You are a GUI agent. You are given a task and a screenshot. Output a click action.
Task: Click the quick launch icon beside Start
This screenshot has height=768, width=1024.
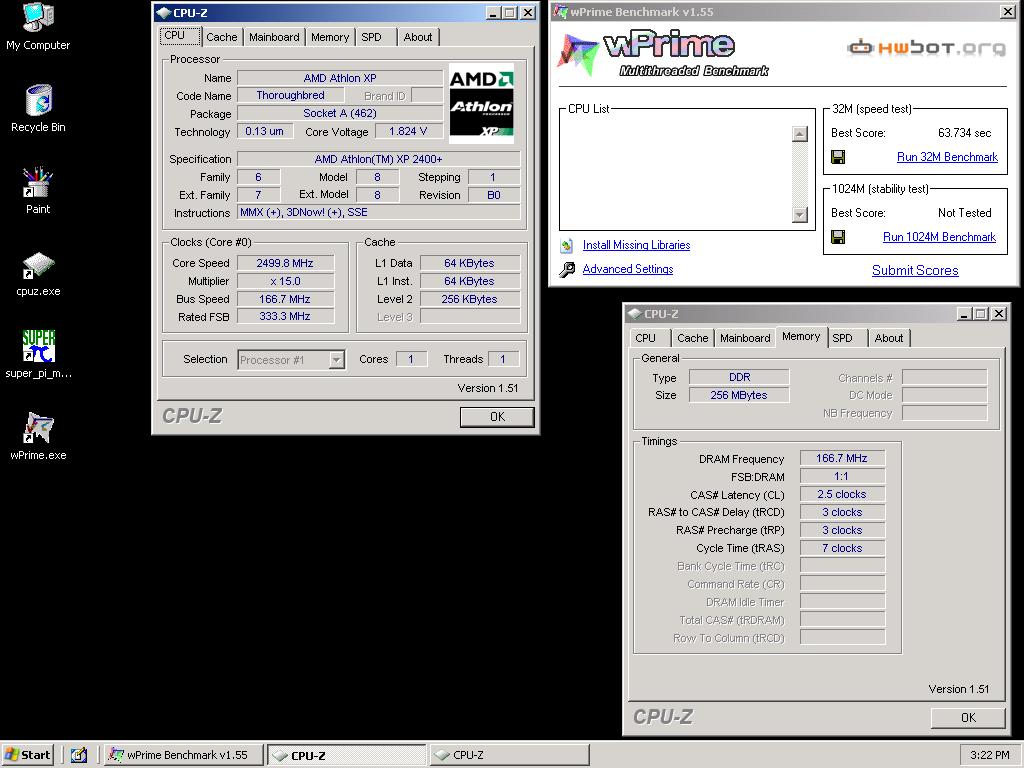tap(78, 755)
